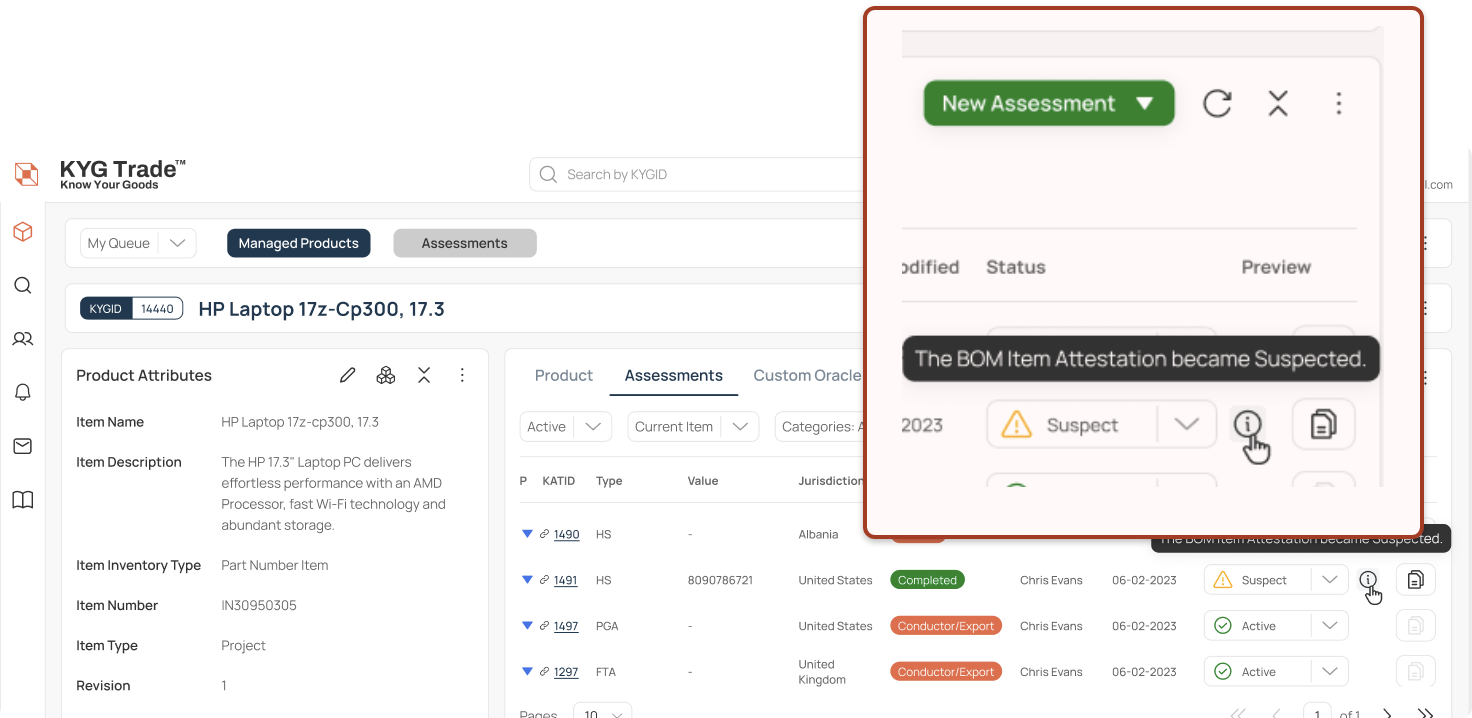Click the link icon beside KATID 1297
This screenshot has height=718, width=1472.
click(x=544, y=672)
